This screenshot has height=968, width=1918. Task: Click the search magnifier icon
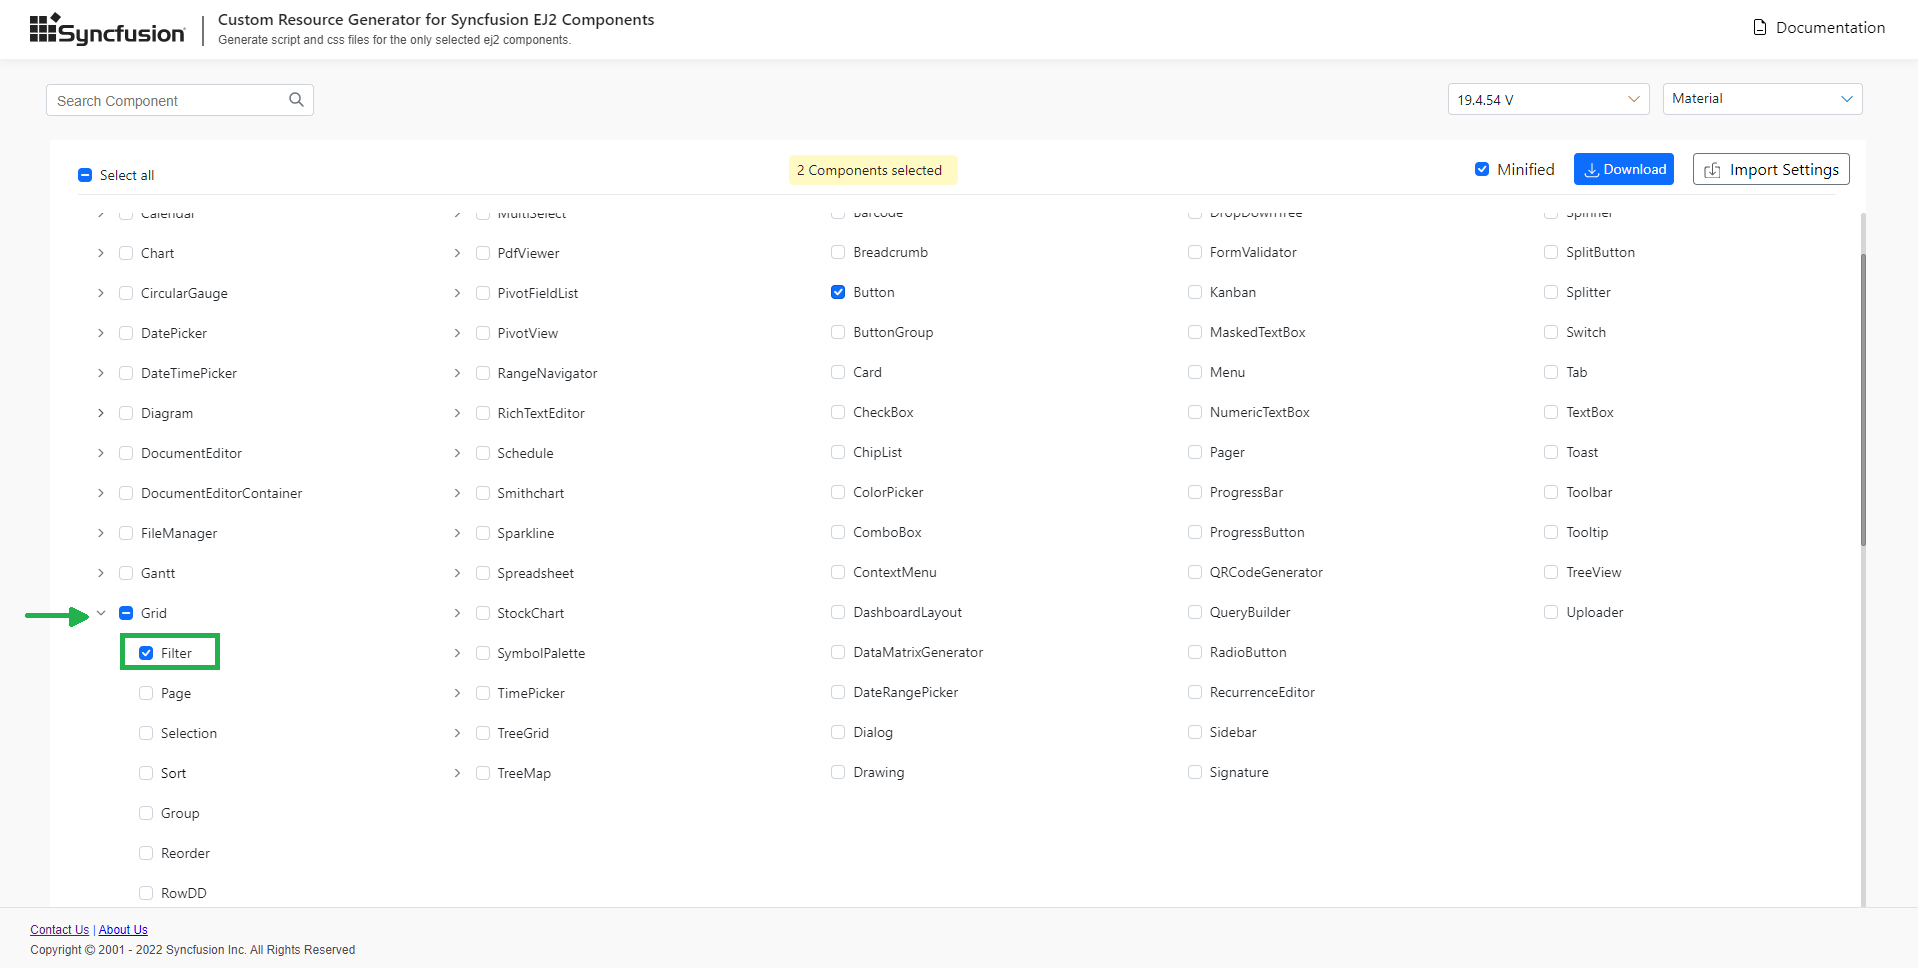[296, 100]
